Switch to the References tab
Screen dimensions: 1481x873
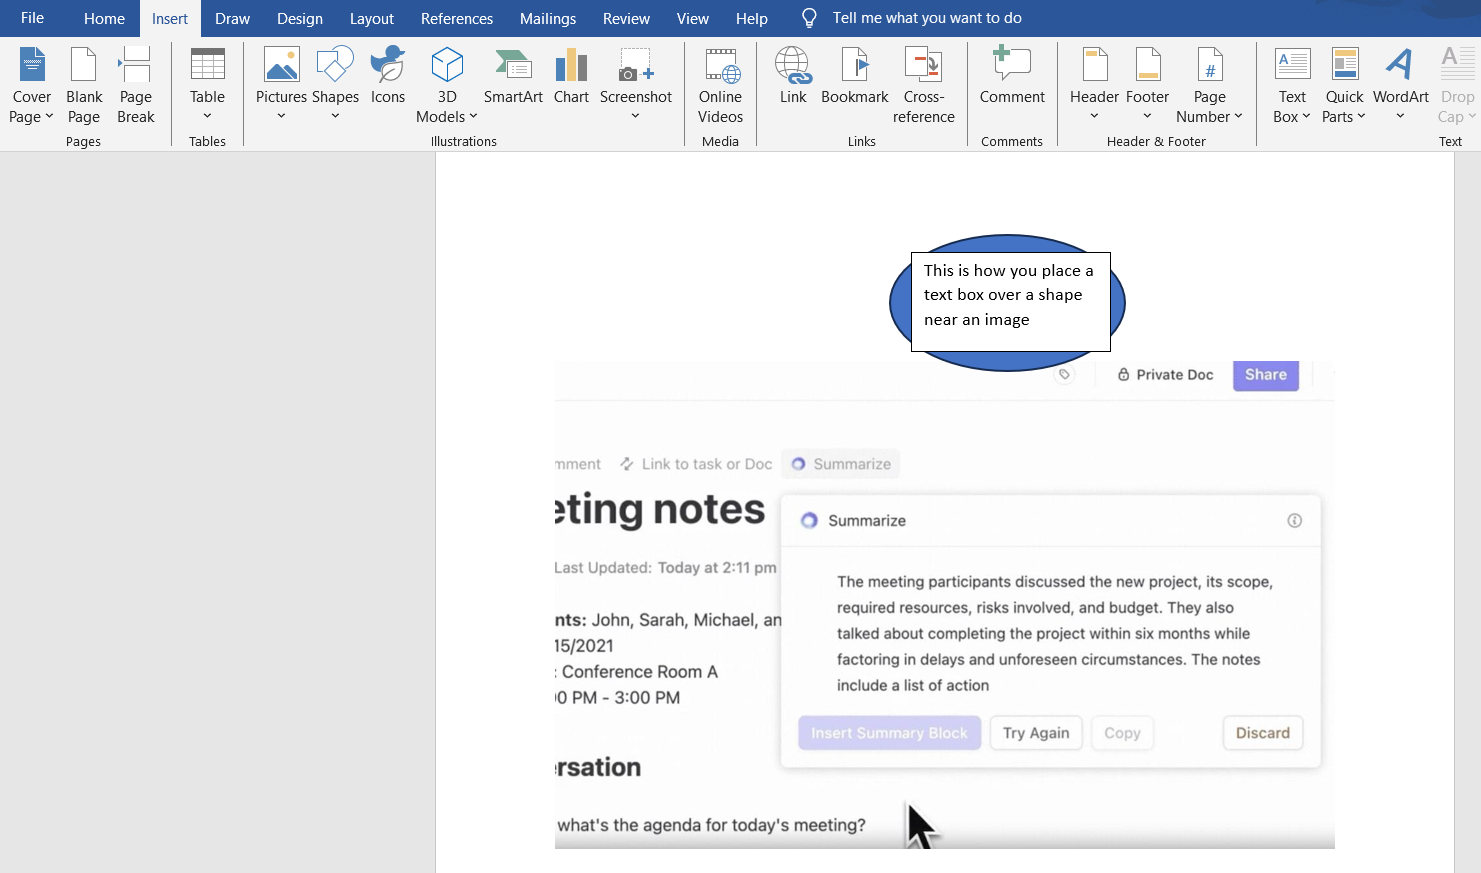457,18
